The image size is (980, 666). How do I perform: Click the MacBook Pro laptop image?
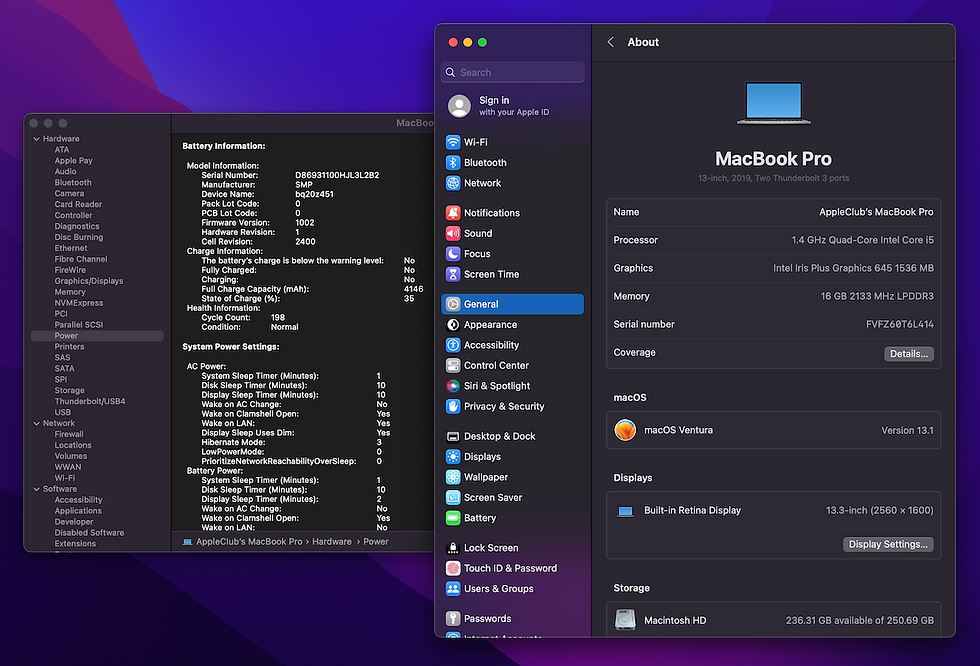[x=774, y=103]
